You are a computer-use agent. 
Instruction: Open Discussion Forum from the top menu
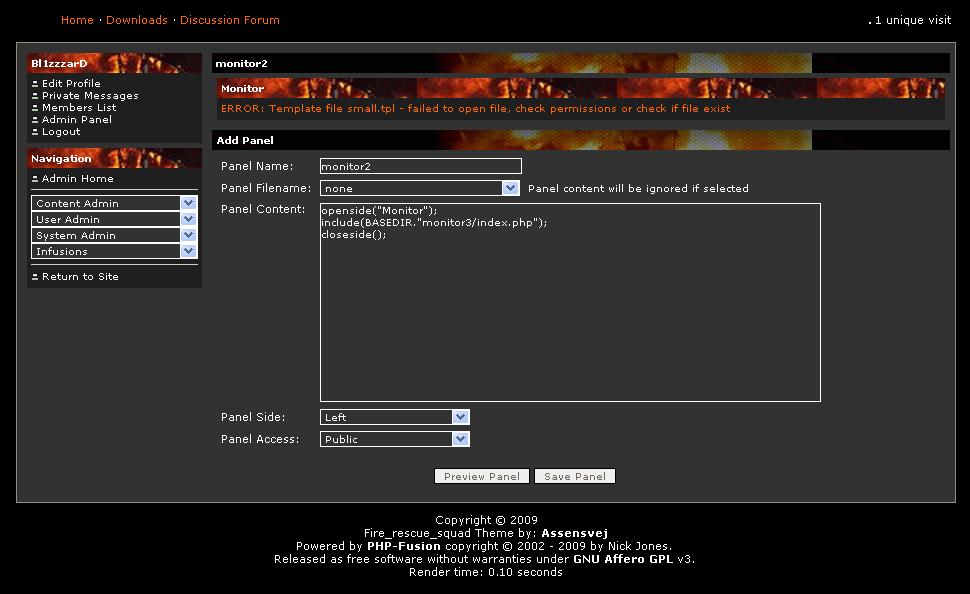pos(229,20)
